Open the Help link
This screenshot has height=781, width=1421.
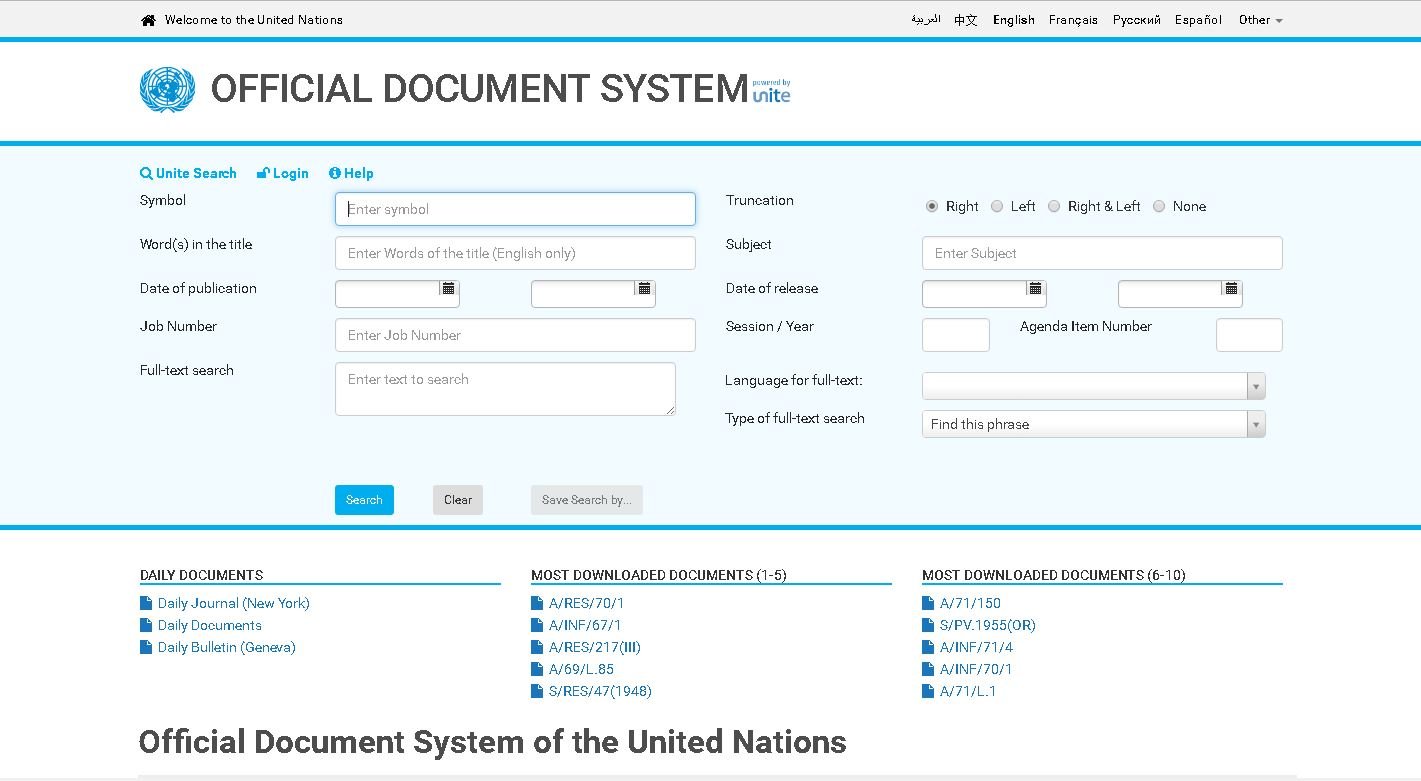coord(351,173)
